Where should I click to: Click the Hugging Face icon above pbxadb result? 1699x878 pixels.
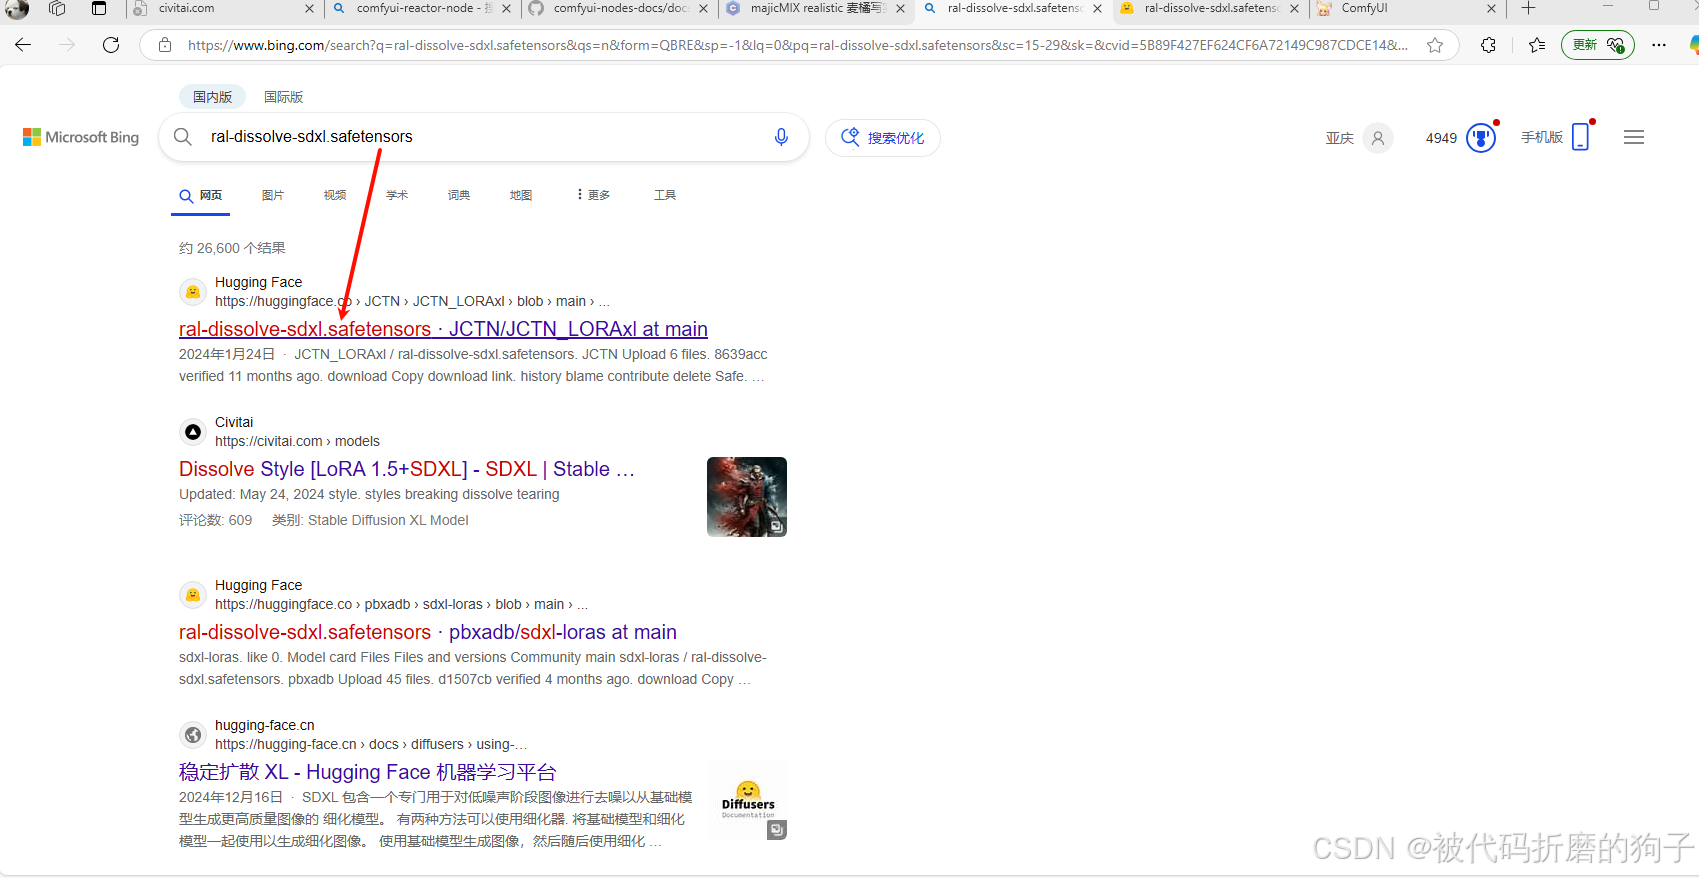coord(193,595)
